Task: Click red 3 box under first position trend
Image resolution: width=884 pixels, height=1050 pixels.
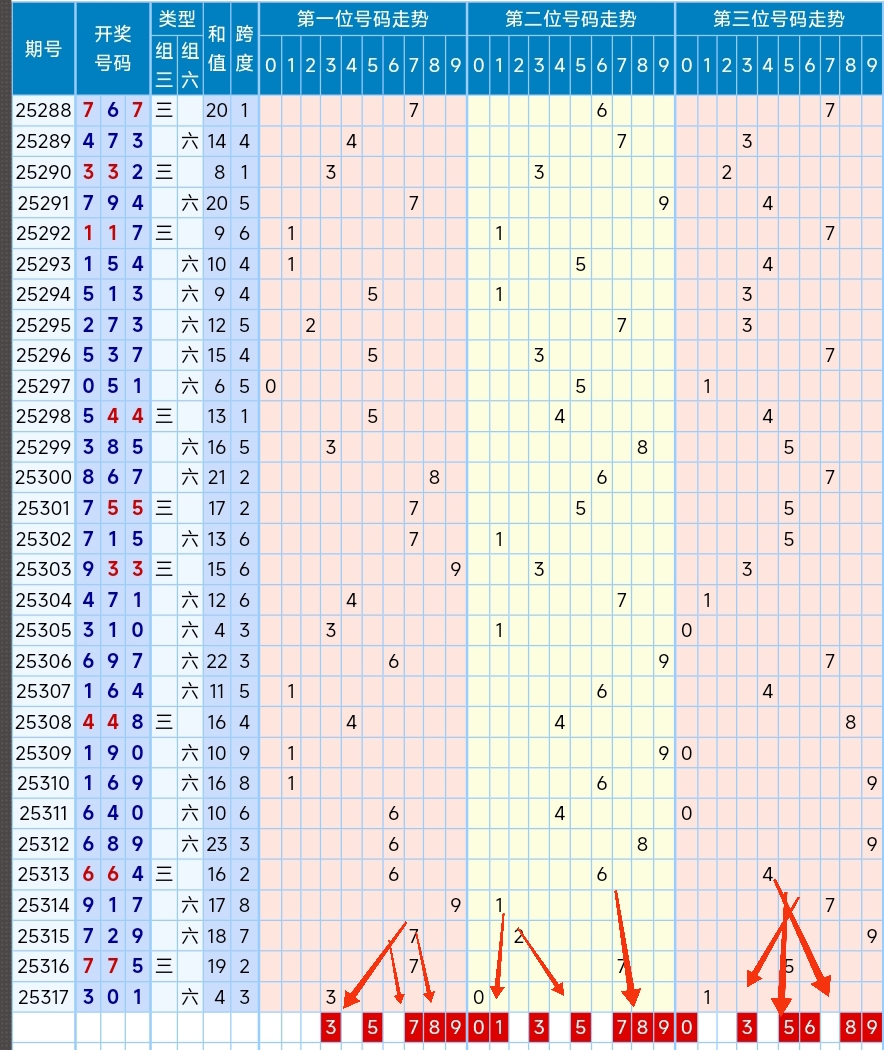Action: (x=331, y=1028)
